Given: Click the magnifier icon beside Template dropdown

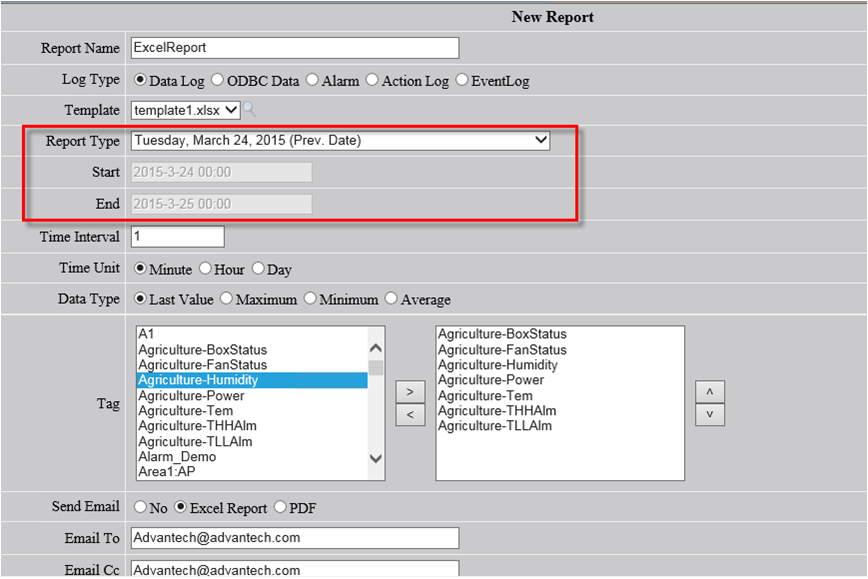Looking at the screenshot, I should [x=250, y=110].
